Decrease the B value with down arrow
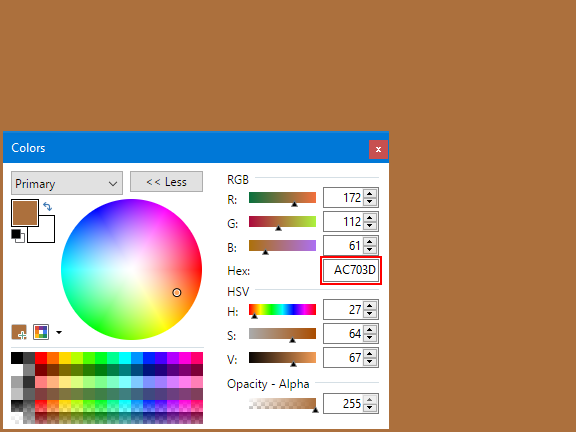Viewport: 576px width, 432px height. click(370, 250)
